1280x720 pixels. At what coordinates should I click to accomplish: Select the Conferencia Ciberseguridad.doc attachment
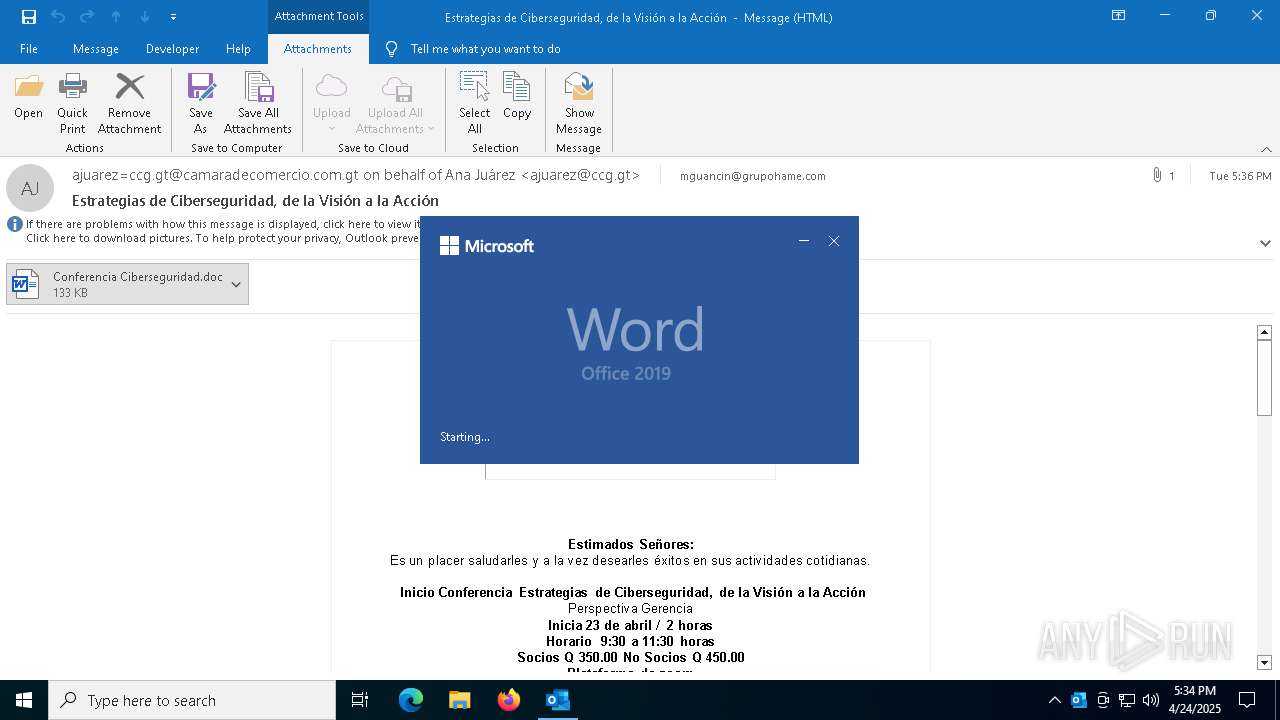[x=127, y=284]
